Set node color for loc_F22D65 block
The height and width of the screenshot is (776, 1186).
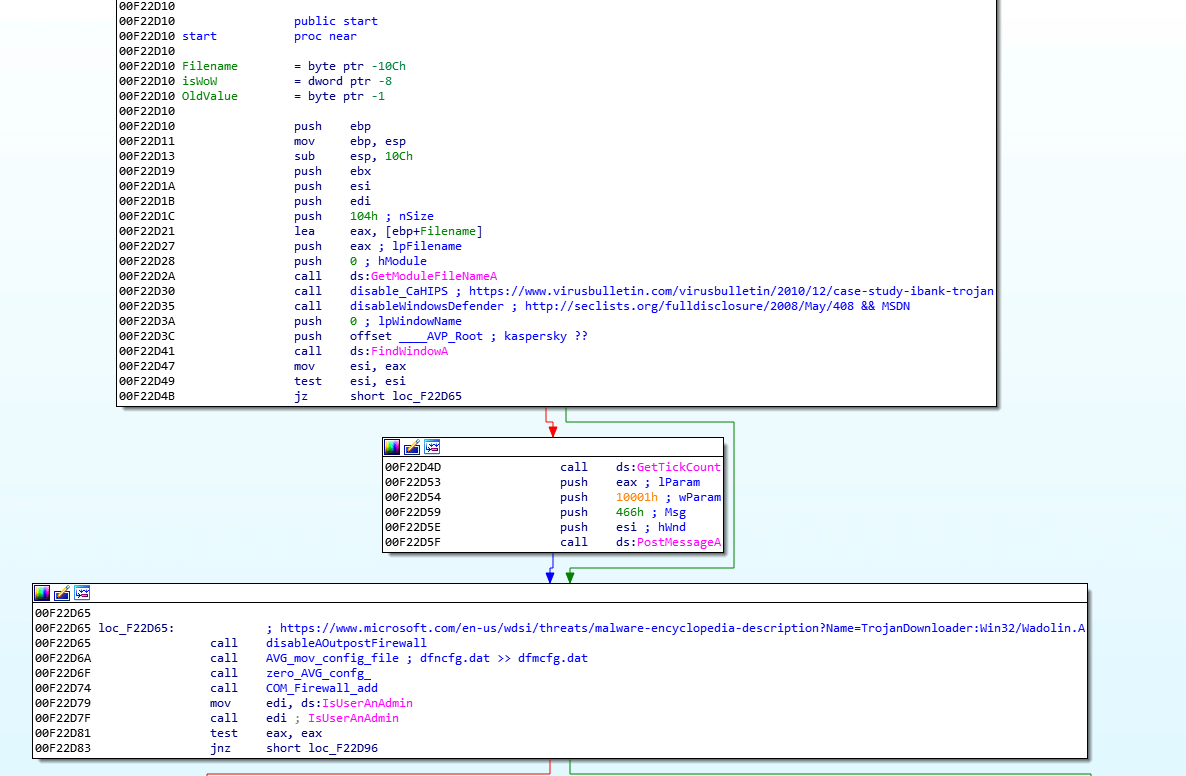pyautogui.click(x=42, y=593)
